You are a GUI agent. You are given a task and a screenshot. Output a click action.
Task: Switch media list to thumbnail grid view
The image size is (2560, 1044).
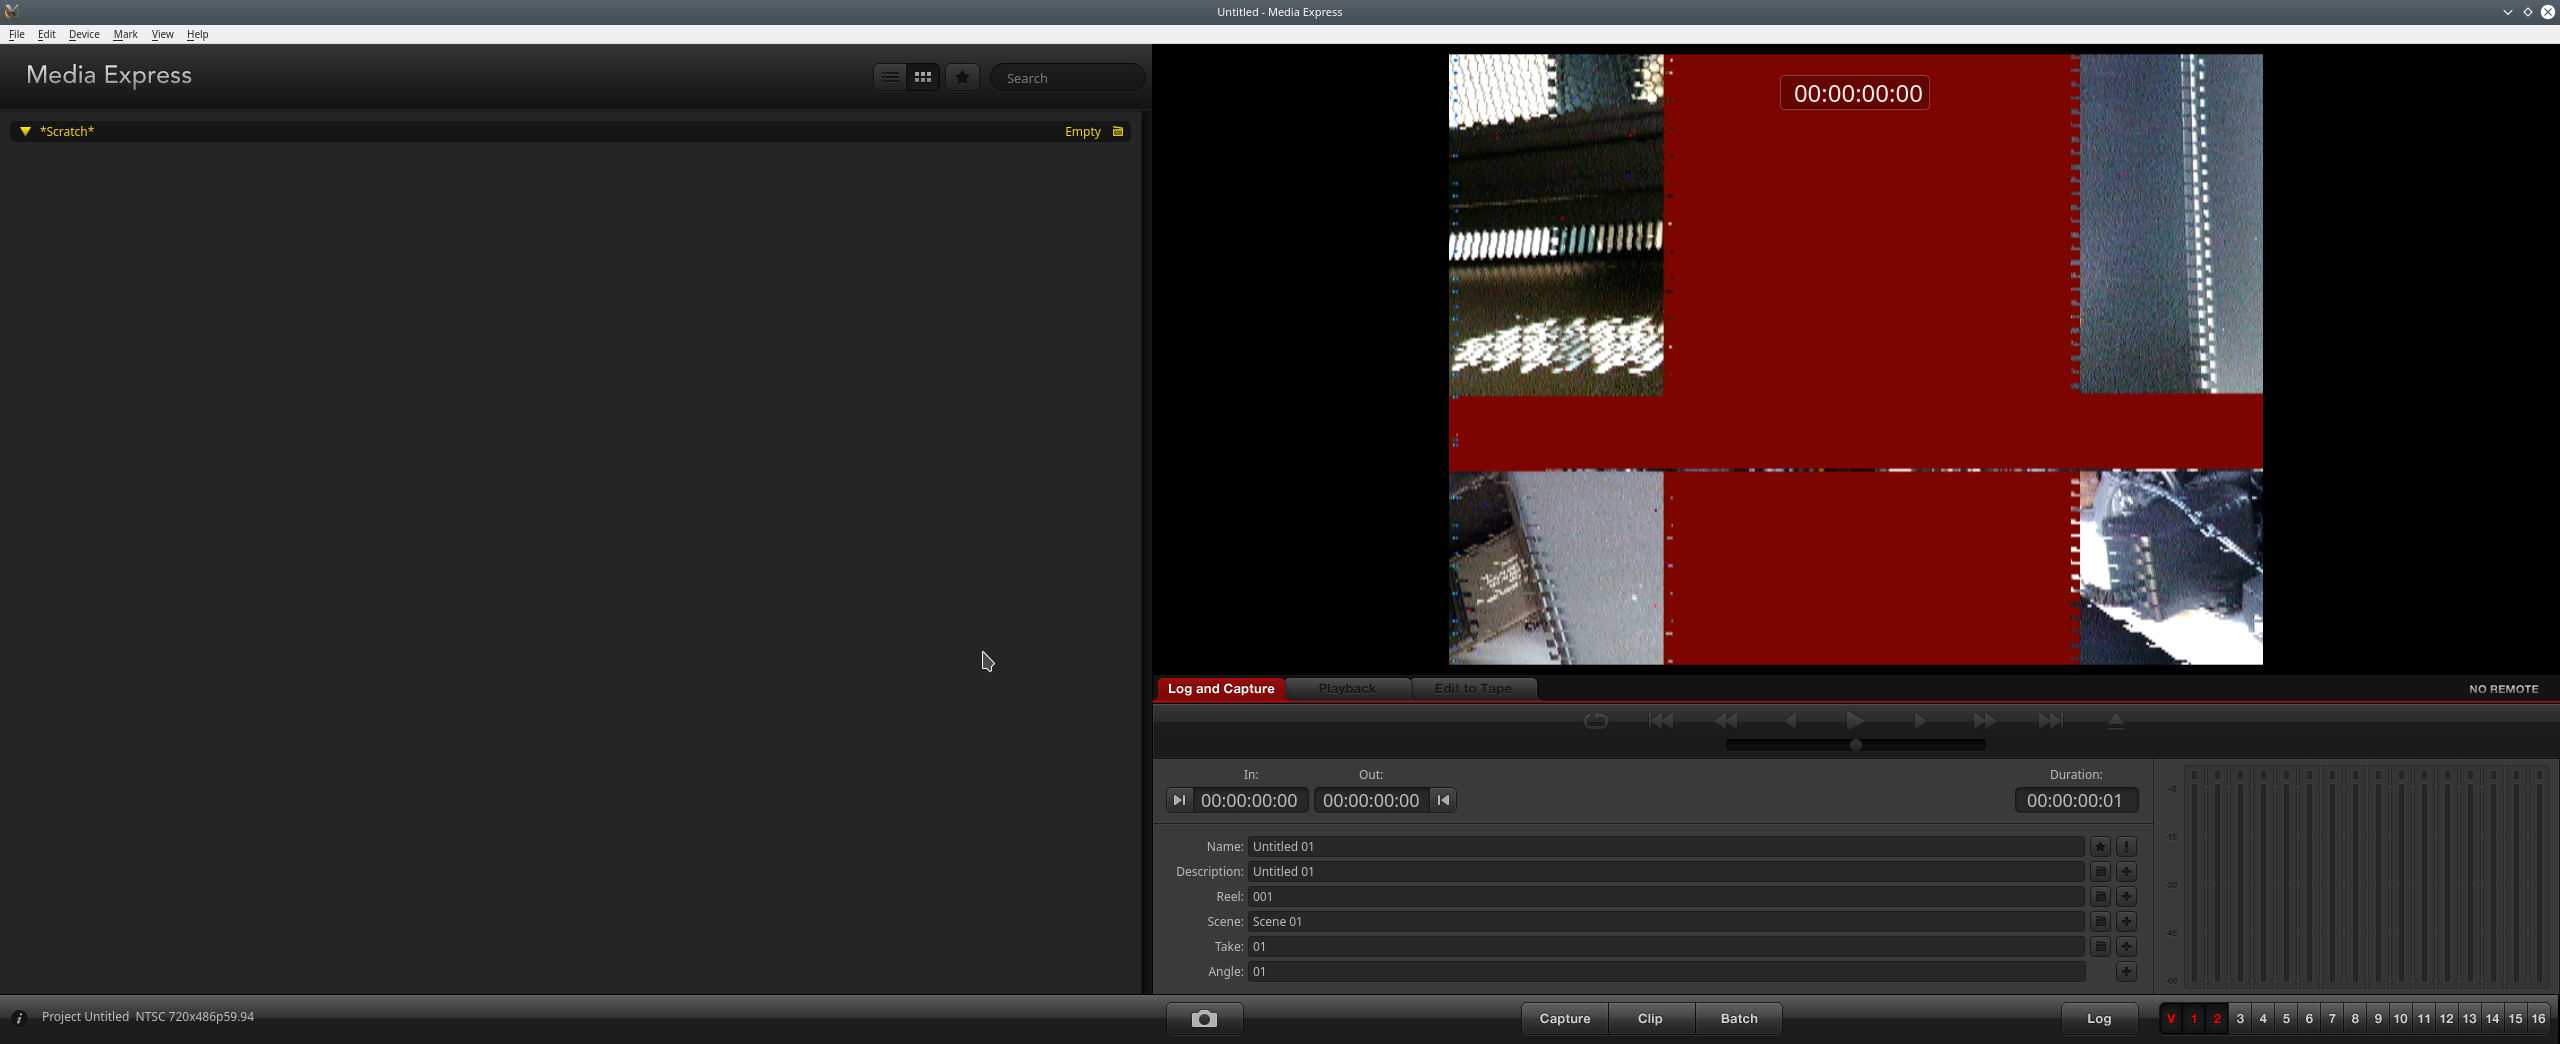click(923, 77)
